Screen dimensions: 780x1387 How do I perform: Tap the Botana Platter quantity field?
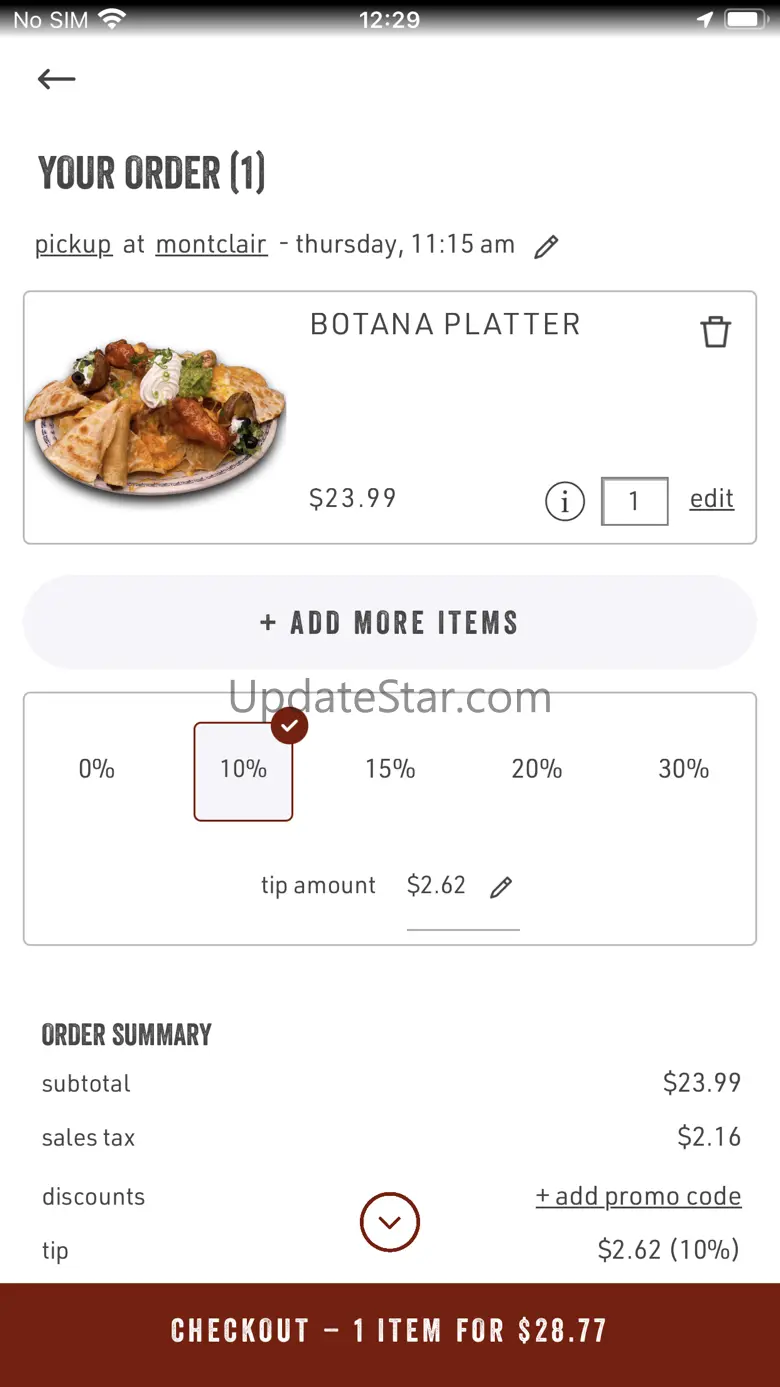pyautogui.click(x=634, y=501)
